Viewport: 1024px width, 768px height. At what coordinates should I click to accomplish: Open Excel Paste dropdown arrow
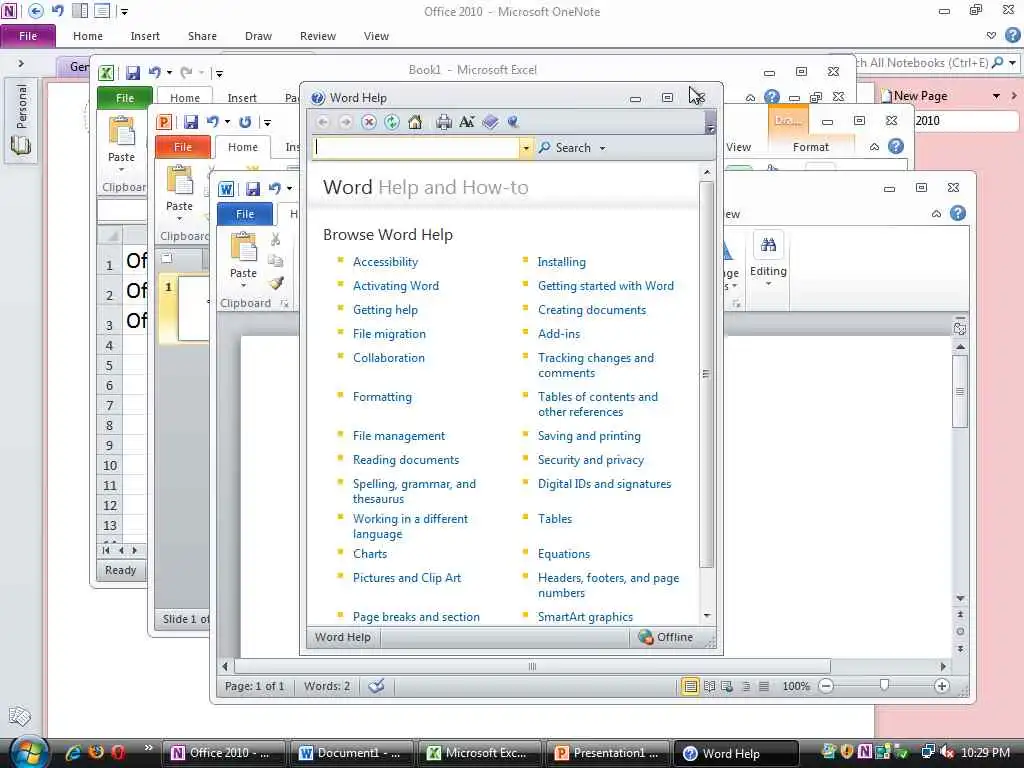[x=121, y=170]
